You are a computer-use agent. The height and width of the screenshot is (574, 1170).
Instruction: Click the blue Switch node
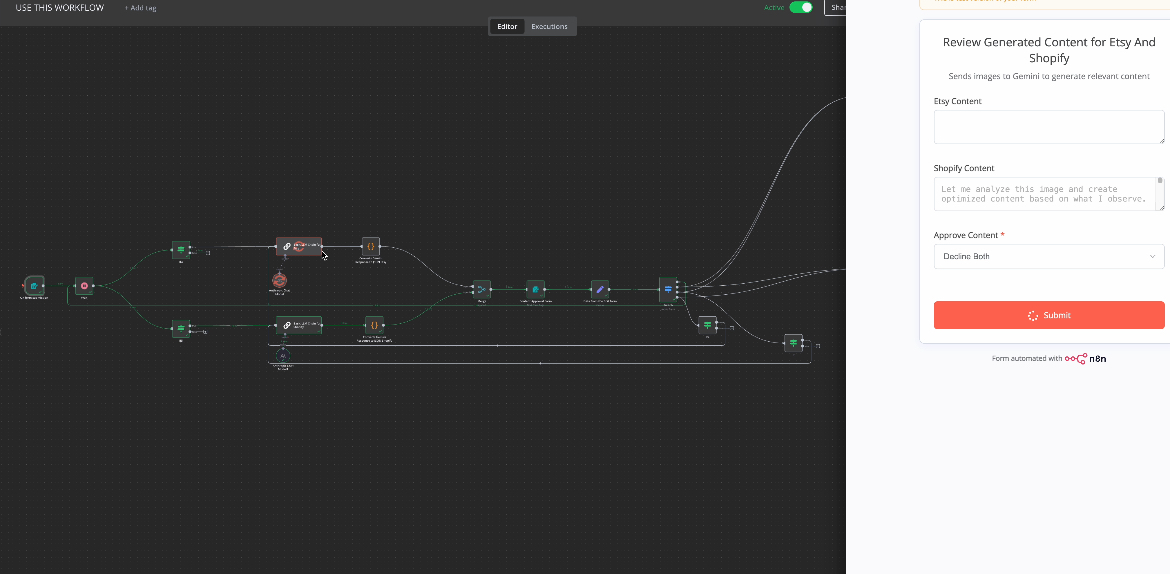click(668, 290)
